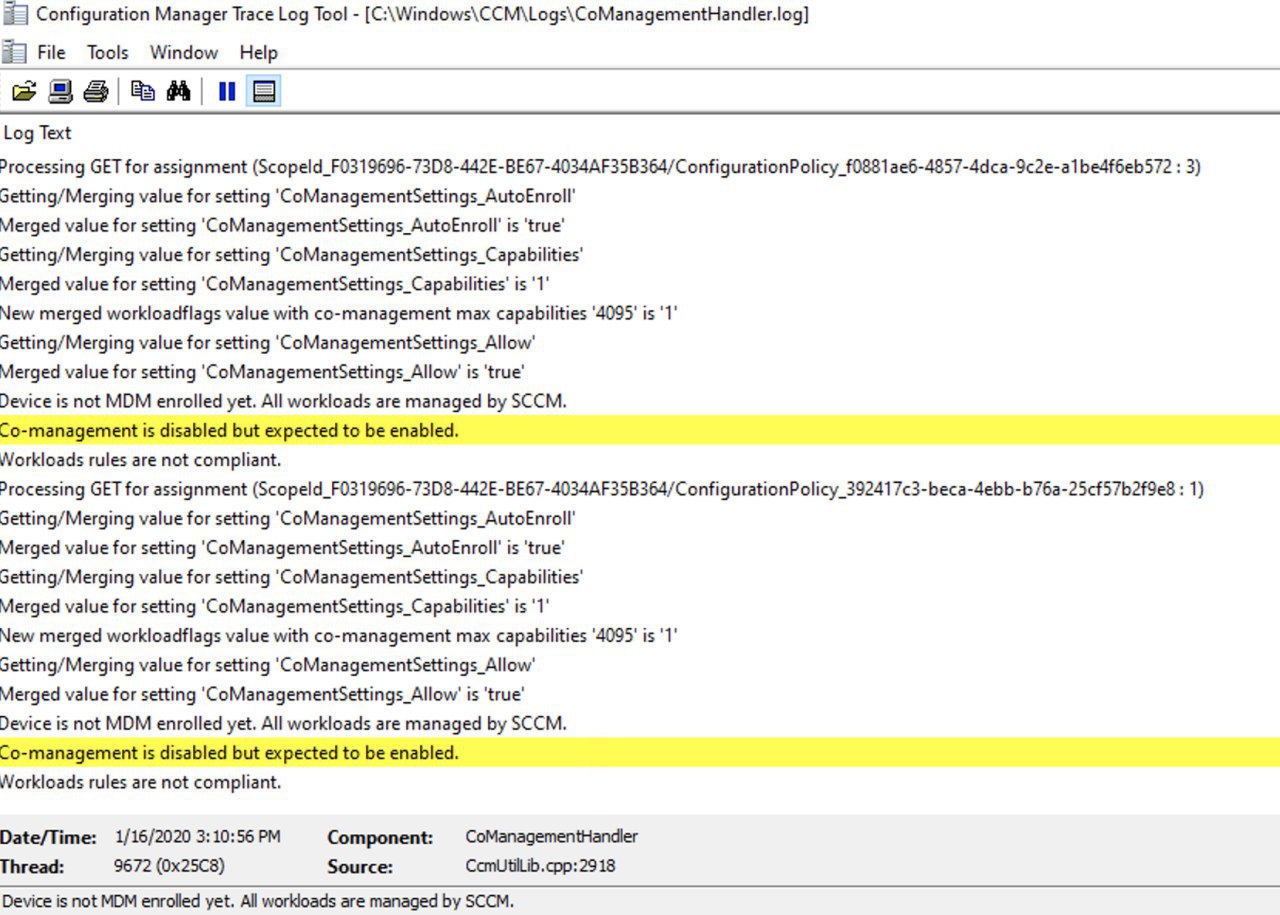Select Getting/Merging 'AutoEnroll' row under policy 392417c3
Screen dimensions: 1280x915
click(640, 518)
